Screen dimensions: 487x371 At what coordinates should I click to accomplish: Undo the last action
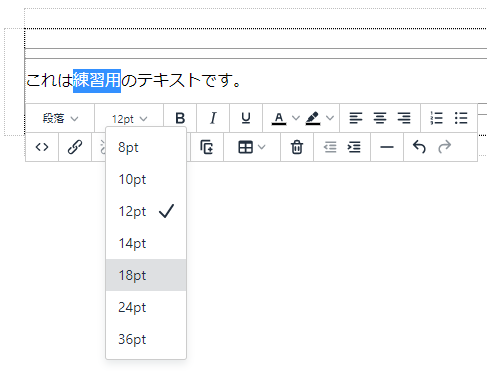(x=419, y=147)
